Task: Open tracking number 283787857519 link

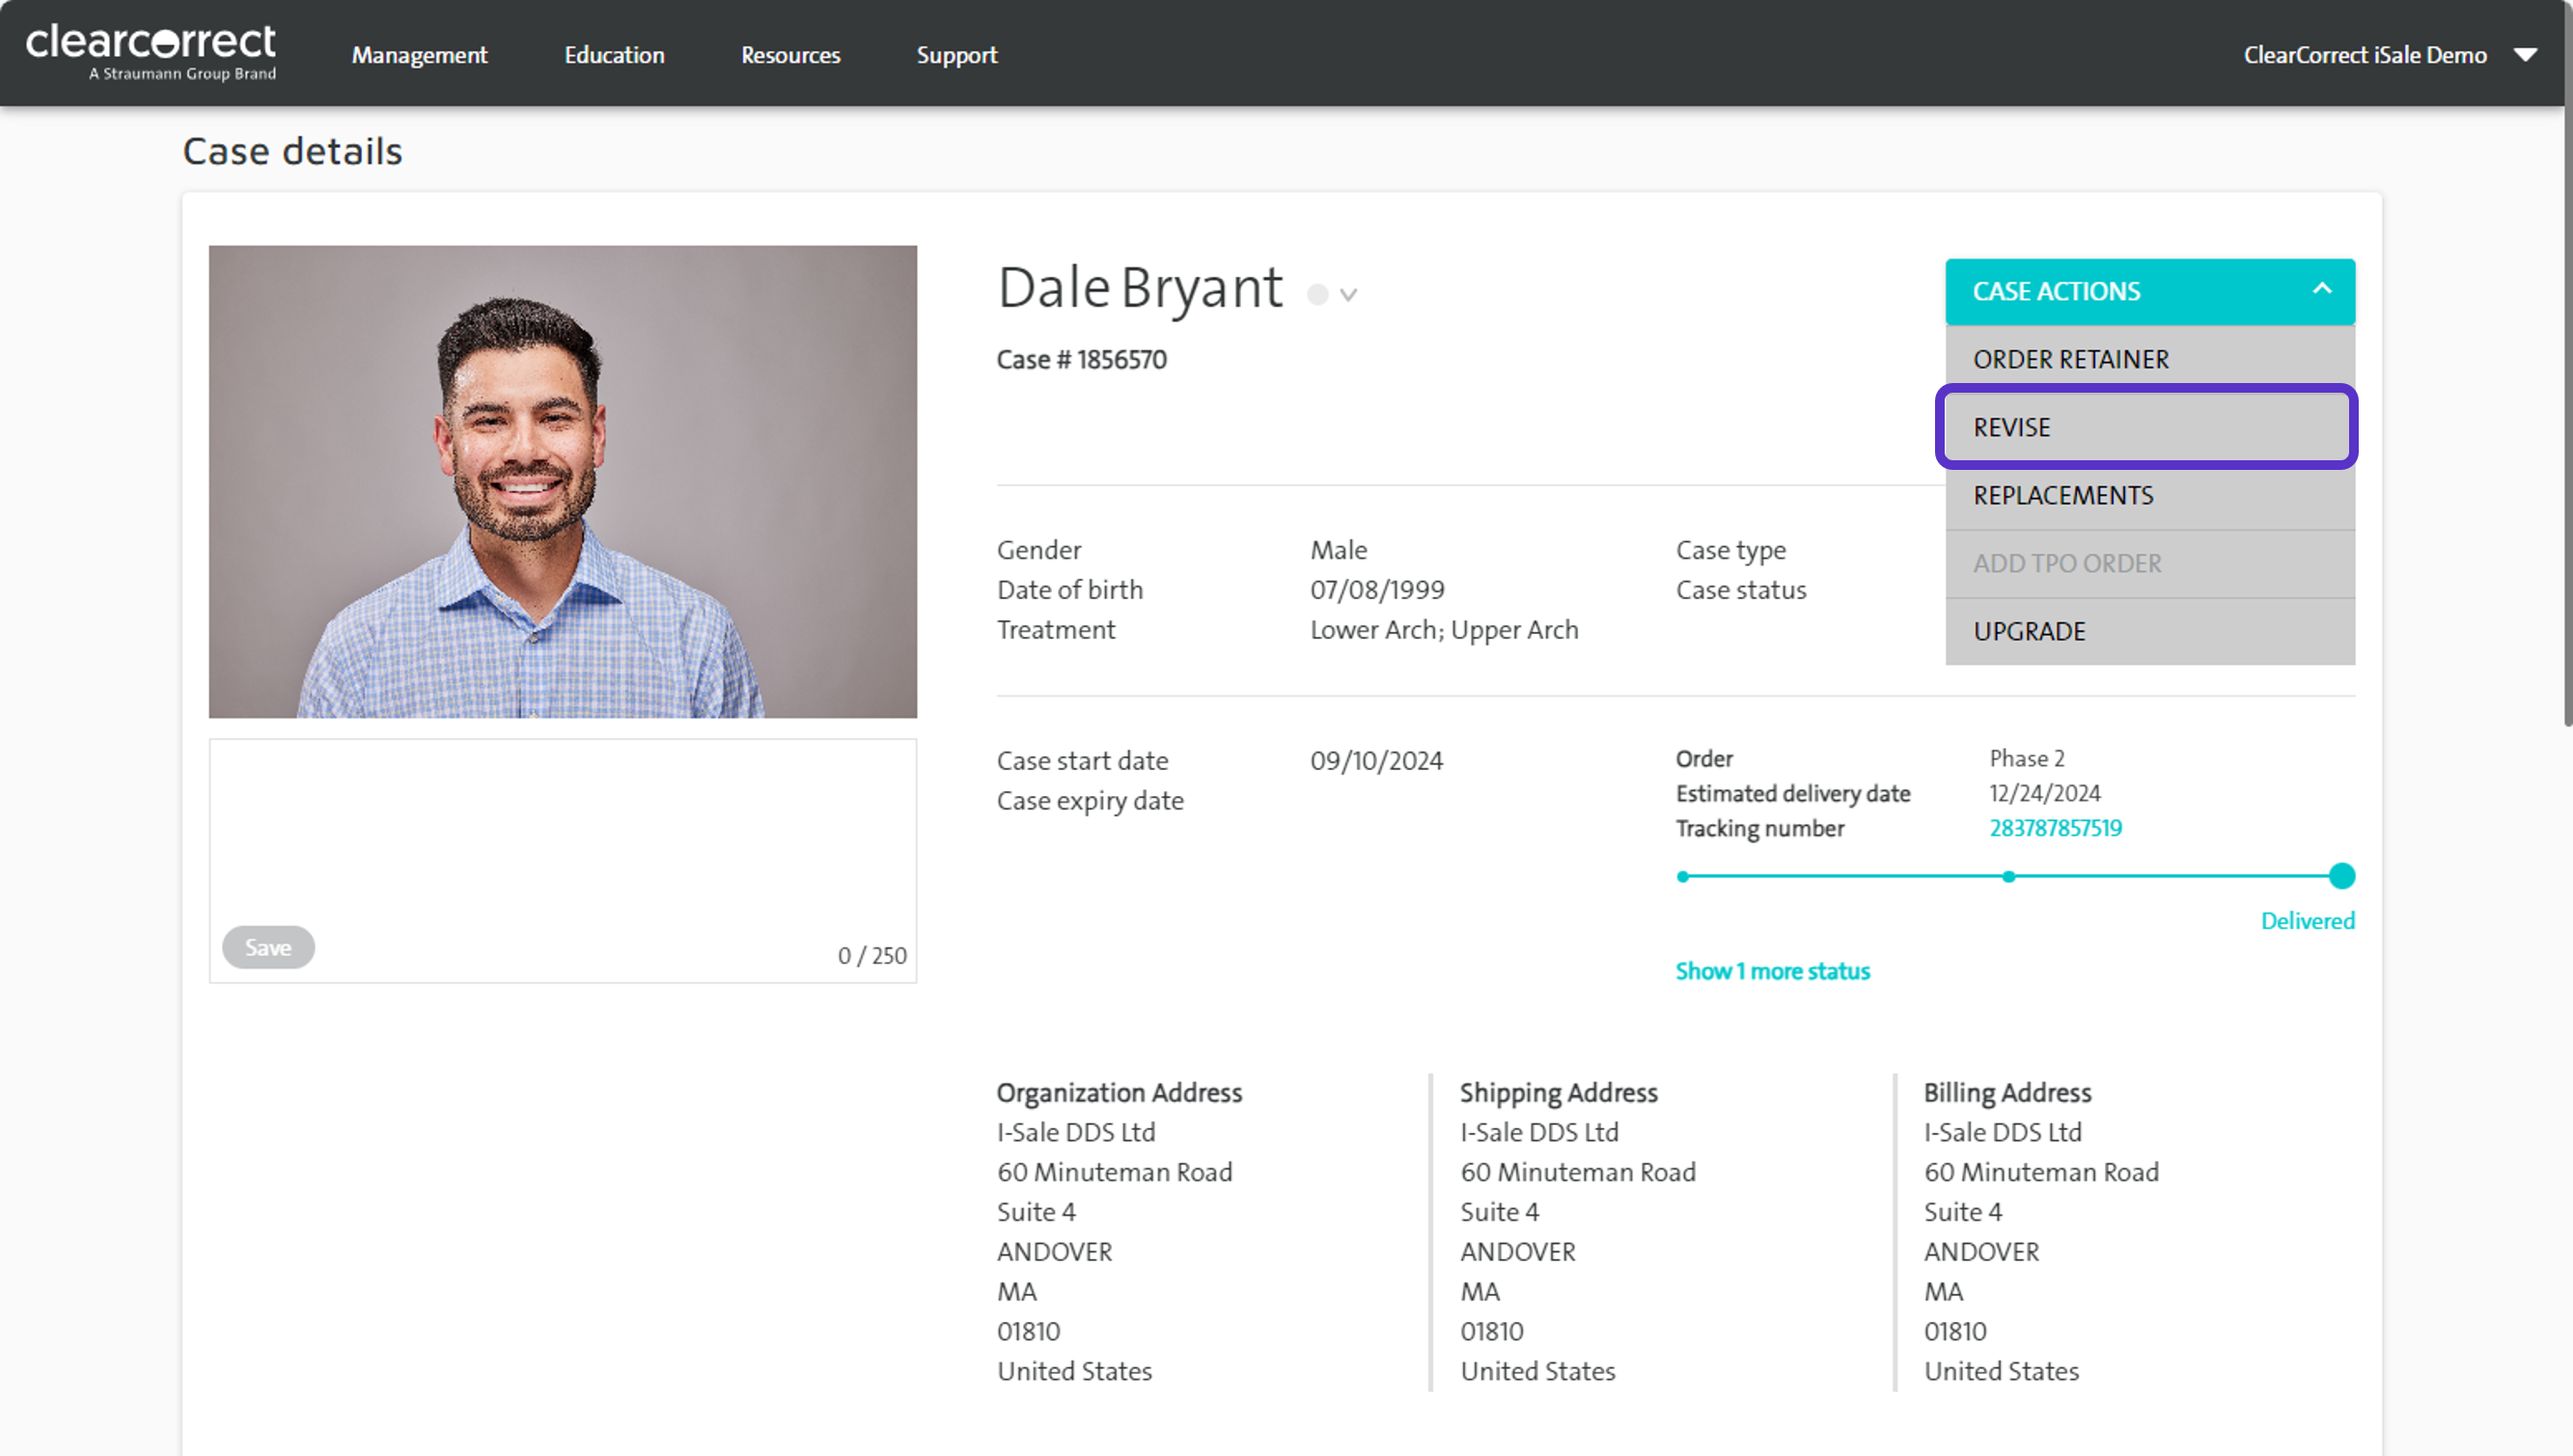Action: (x=2054, y=828)
